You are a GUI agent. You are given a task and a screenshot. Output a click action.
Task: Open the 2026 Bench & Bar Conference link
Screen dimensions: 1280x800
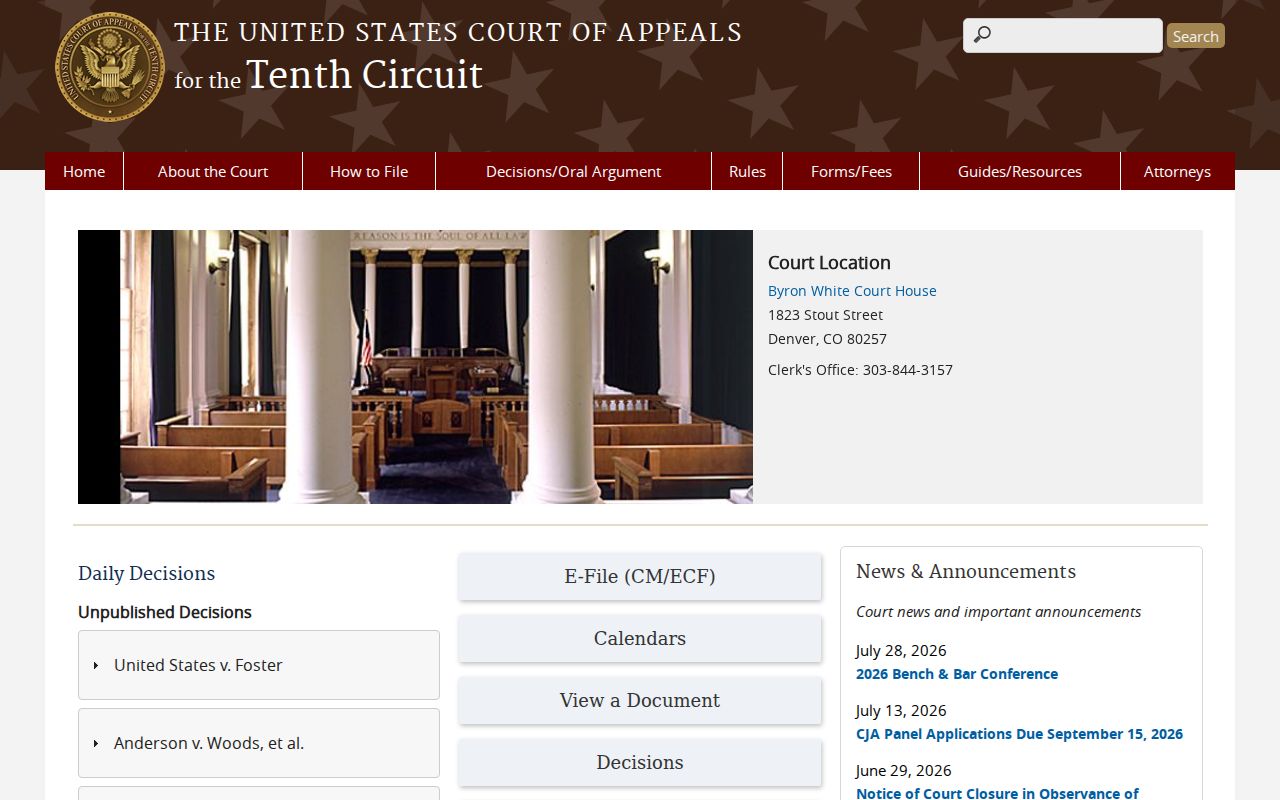pyautogui.click(x=957, y=674)
